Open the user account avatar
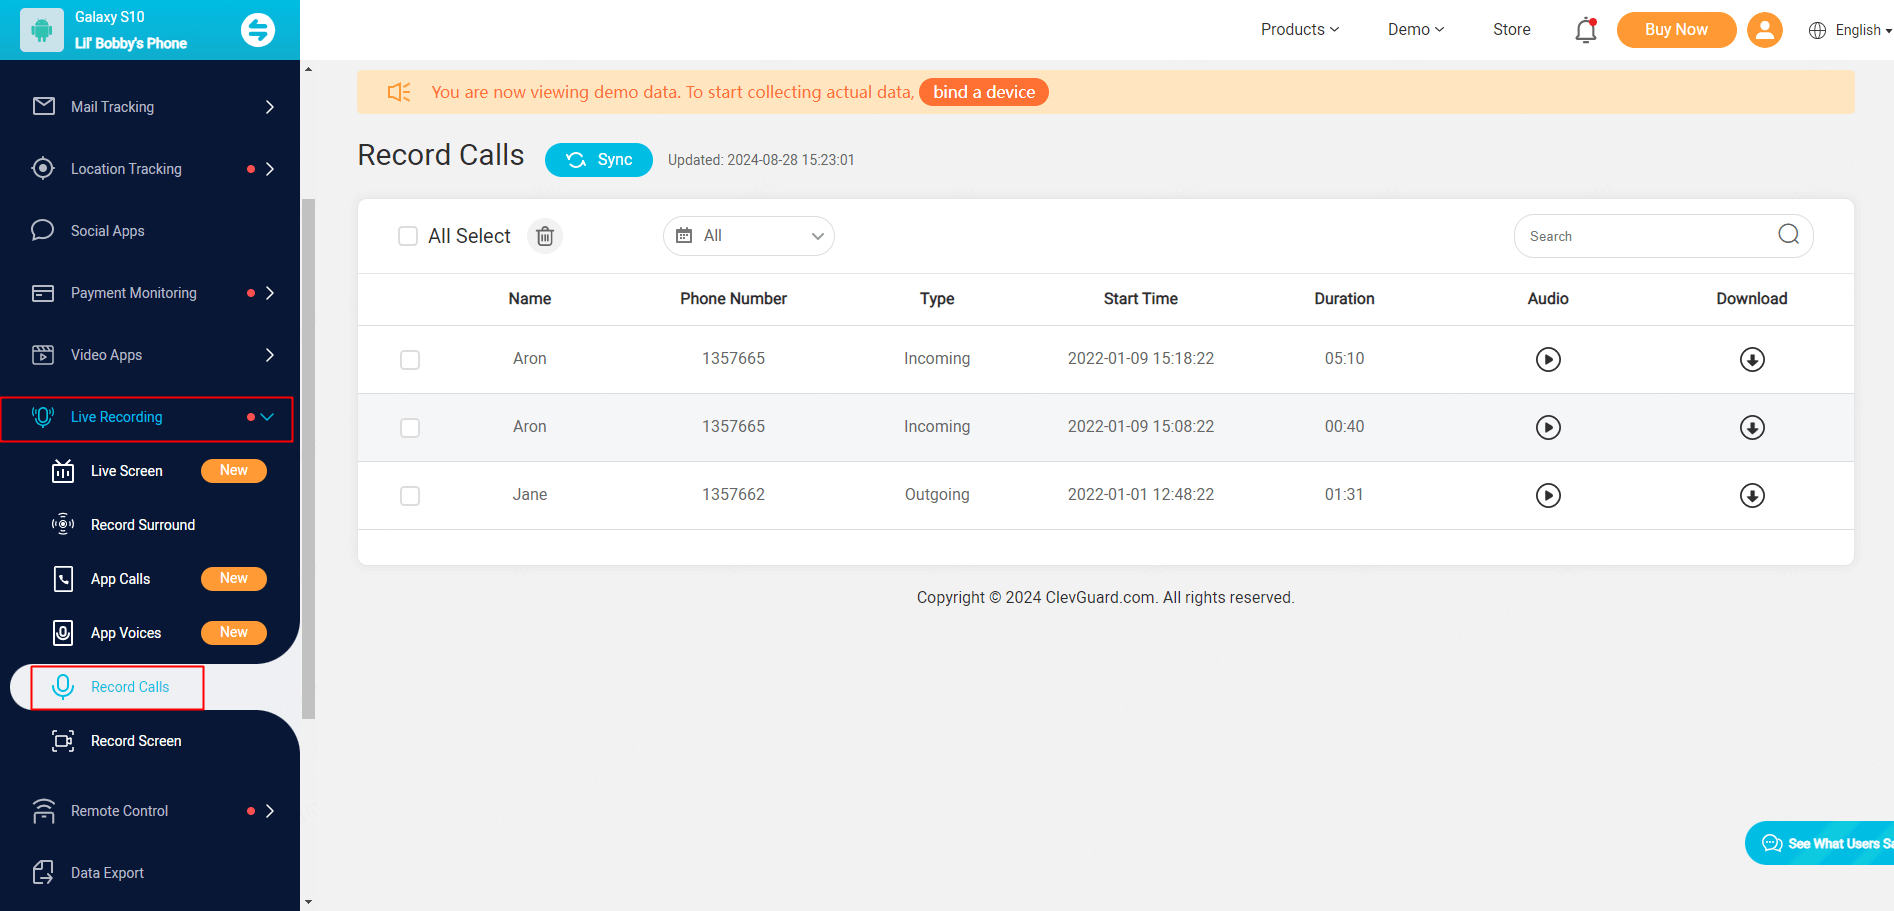1894x911 pixels. (1765, 30)
